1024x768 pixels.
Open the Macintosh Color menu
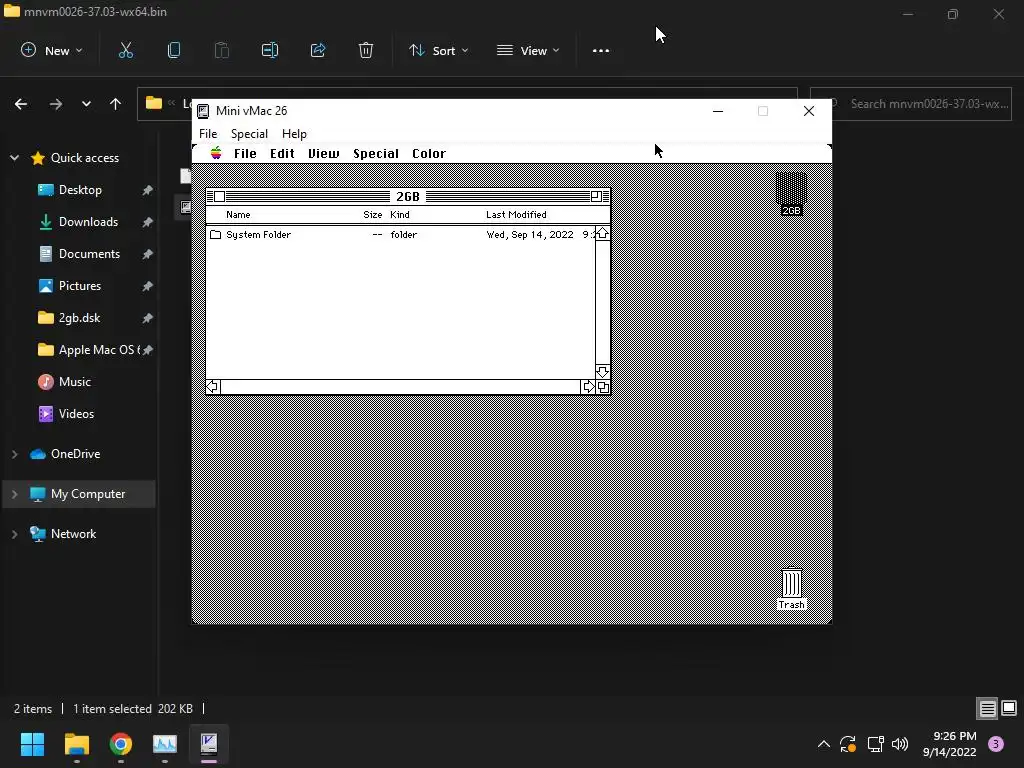428,153
